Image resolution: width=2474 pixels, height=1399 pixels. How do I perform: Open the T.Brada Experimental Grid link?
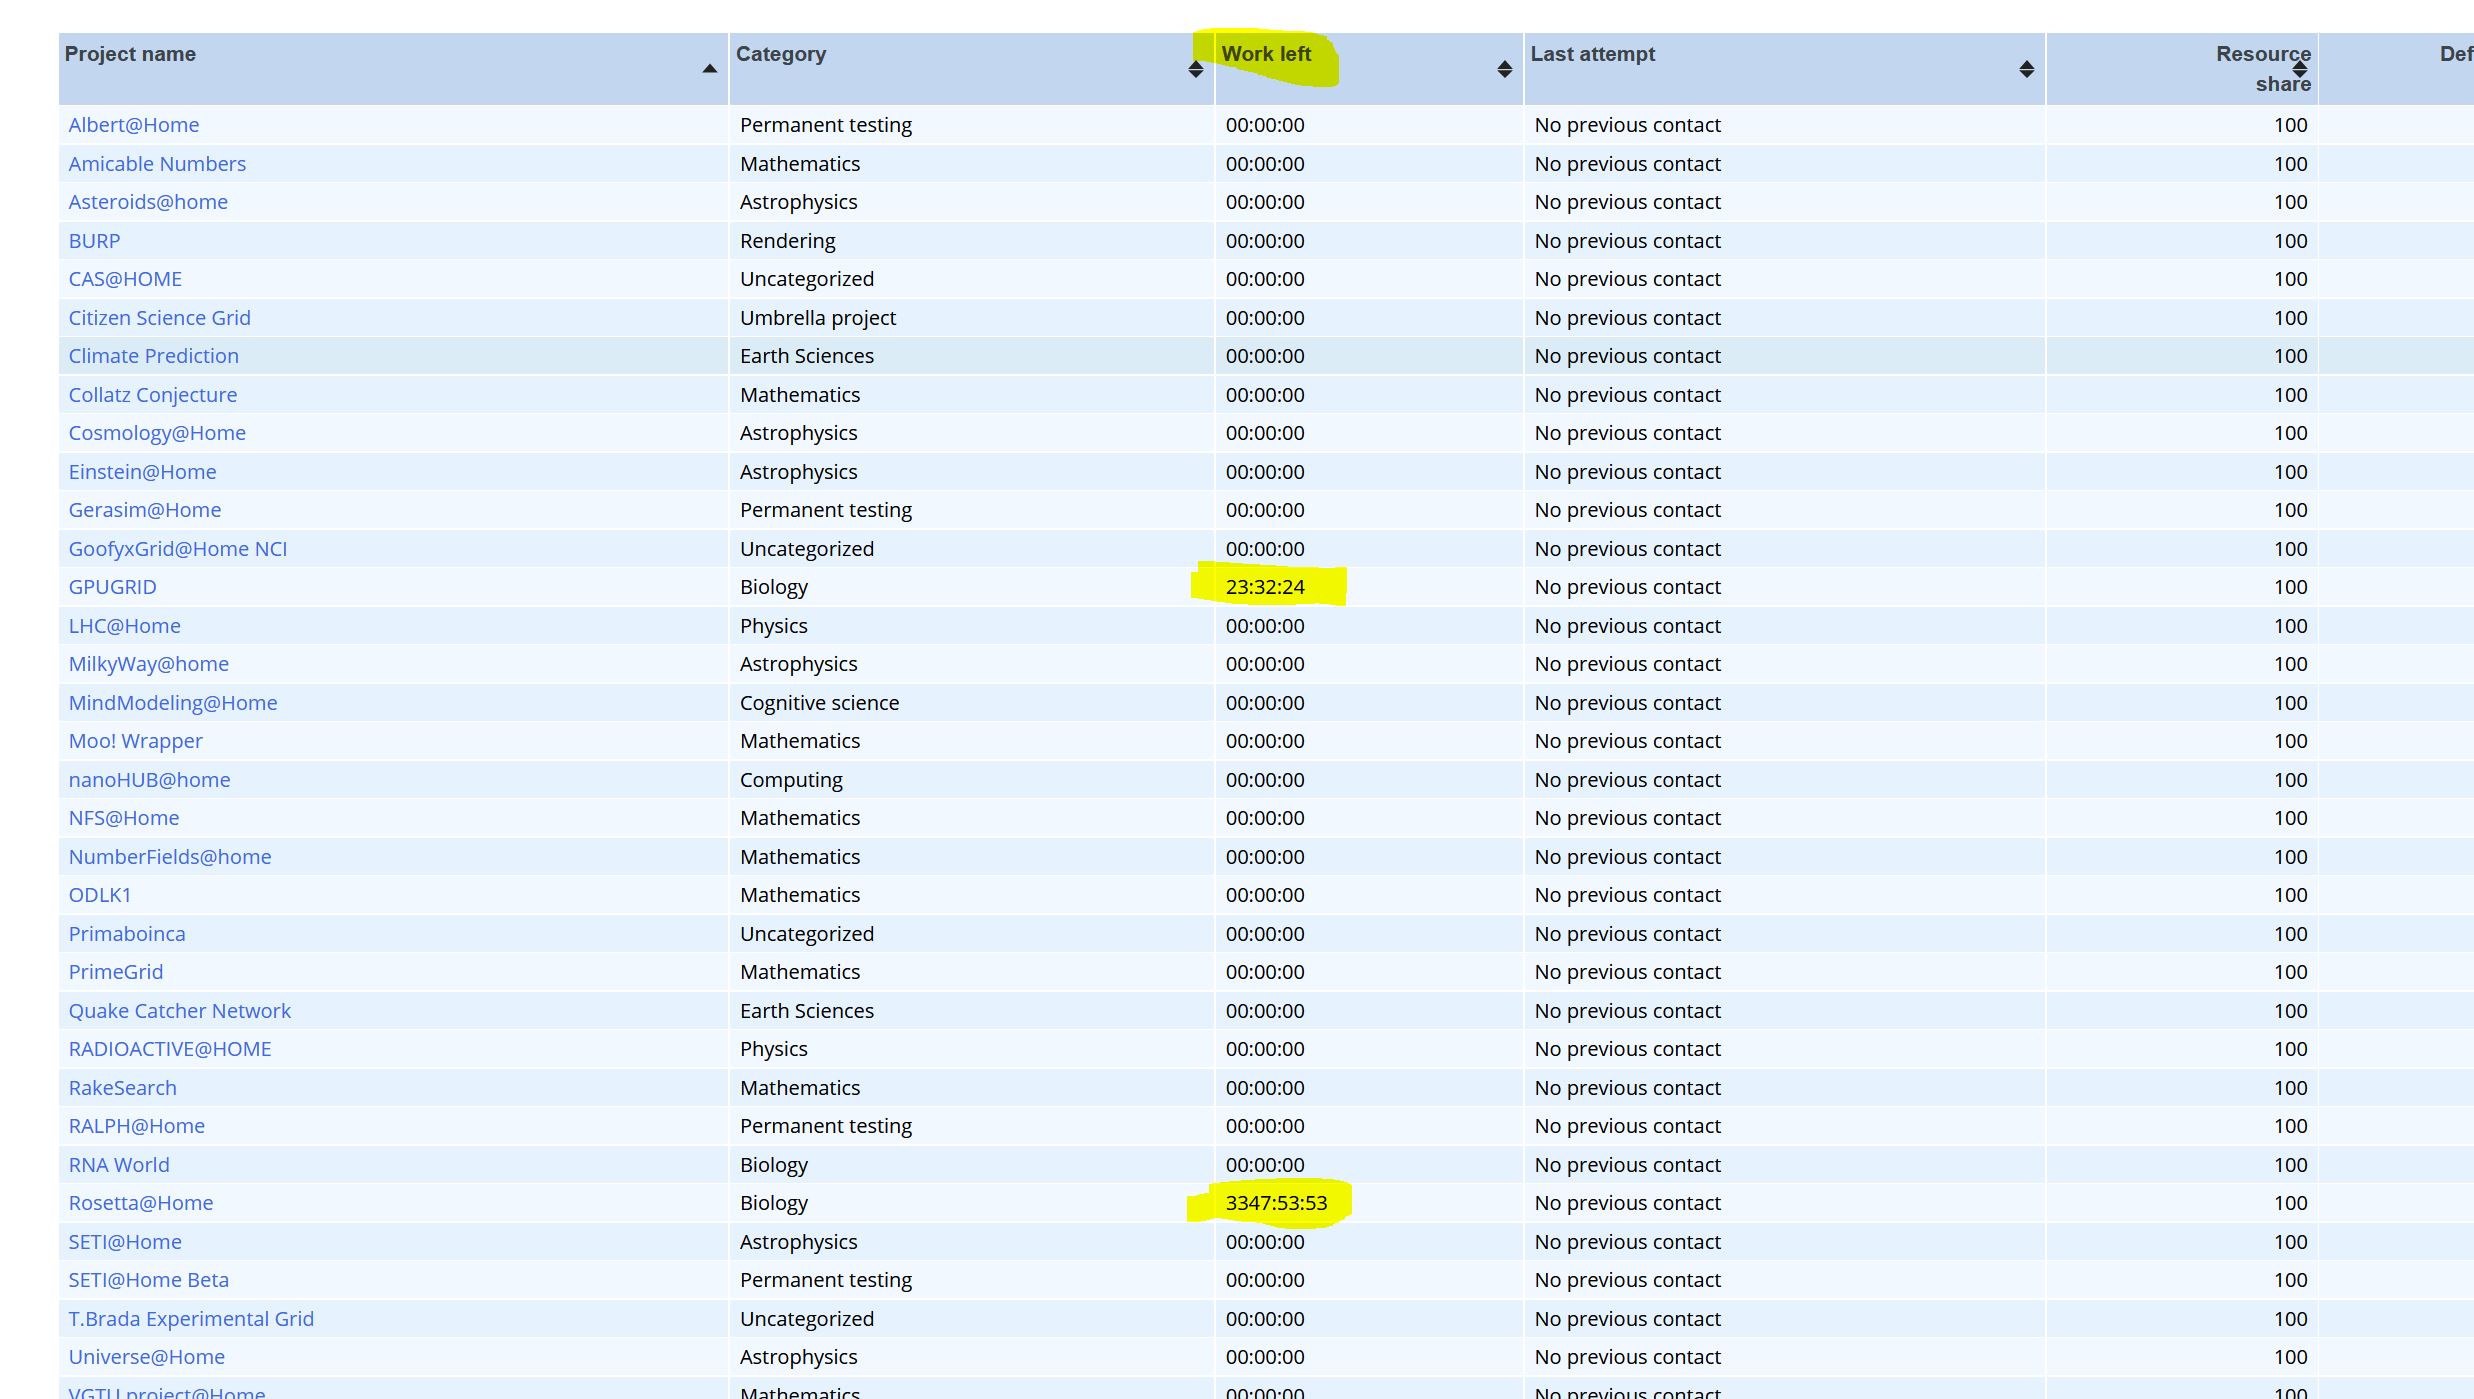coord(191,1319)
